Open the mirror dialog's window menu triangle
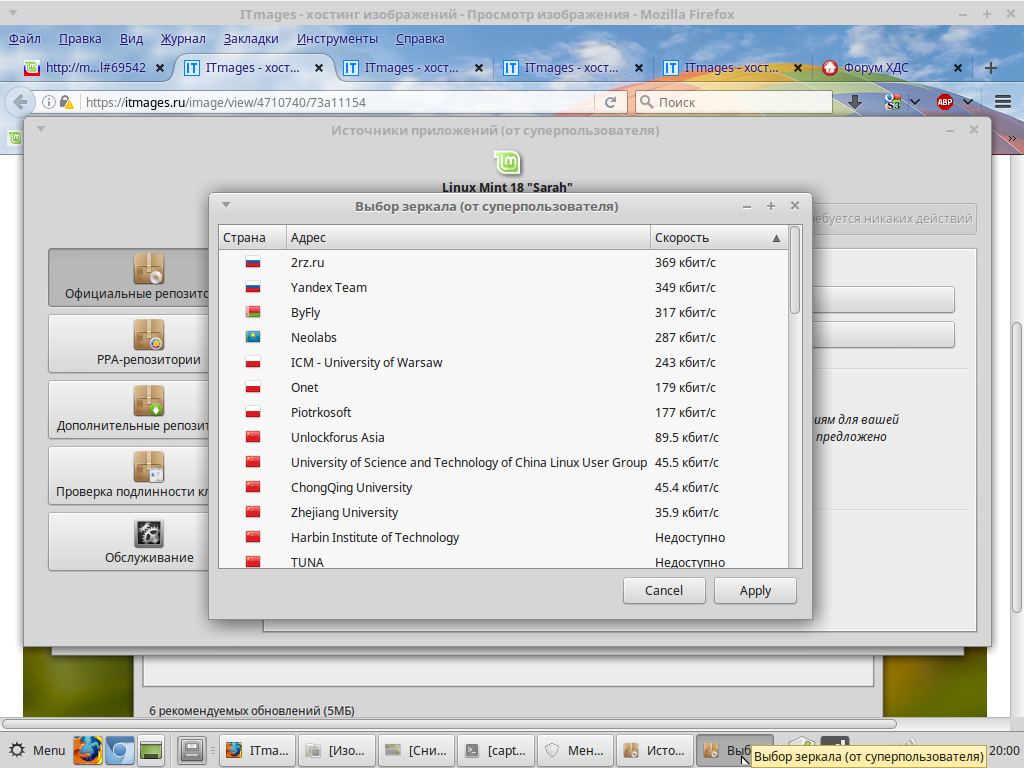The image size is (1024, 768). (x=226, y=205)
